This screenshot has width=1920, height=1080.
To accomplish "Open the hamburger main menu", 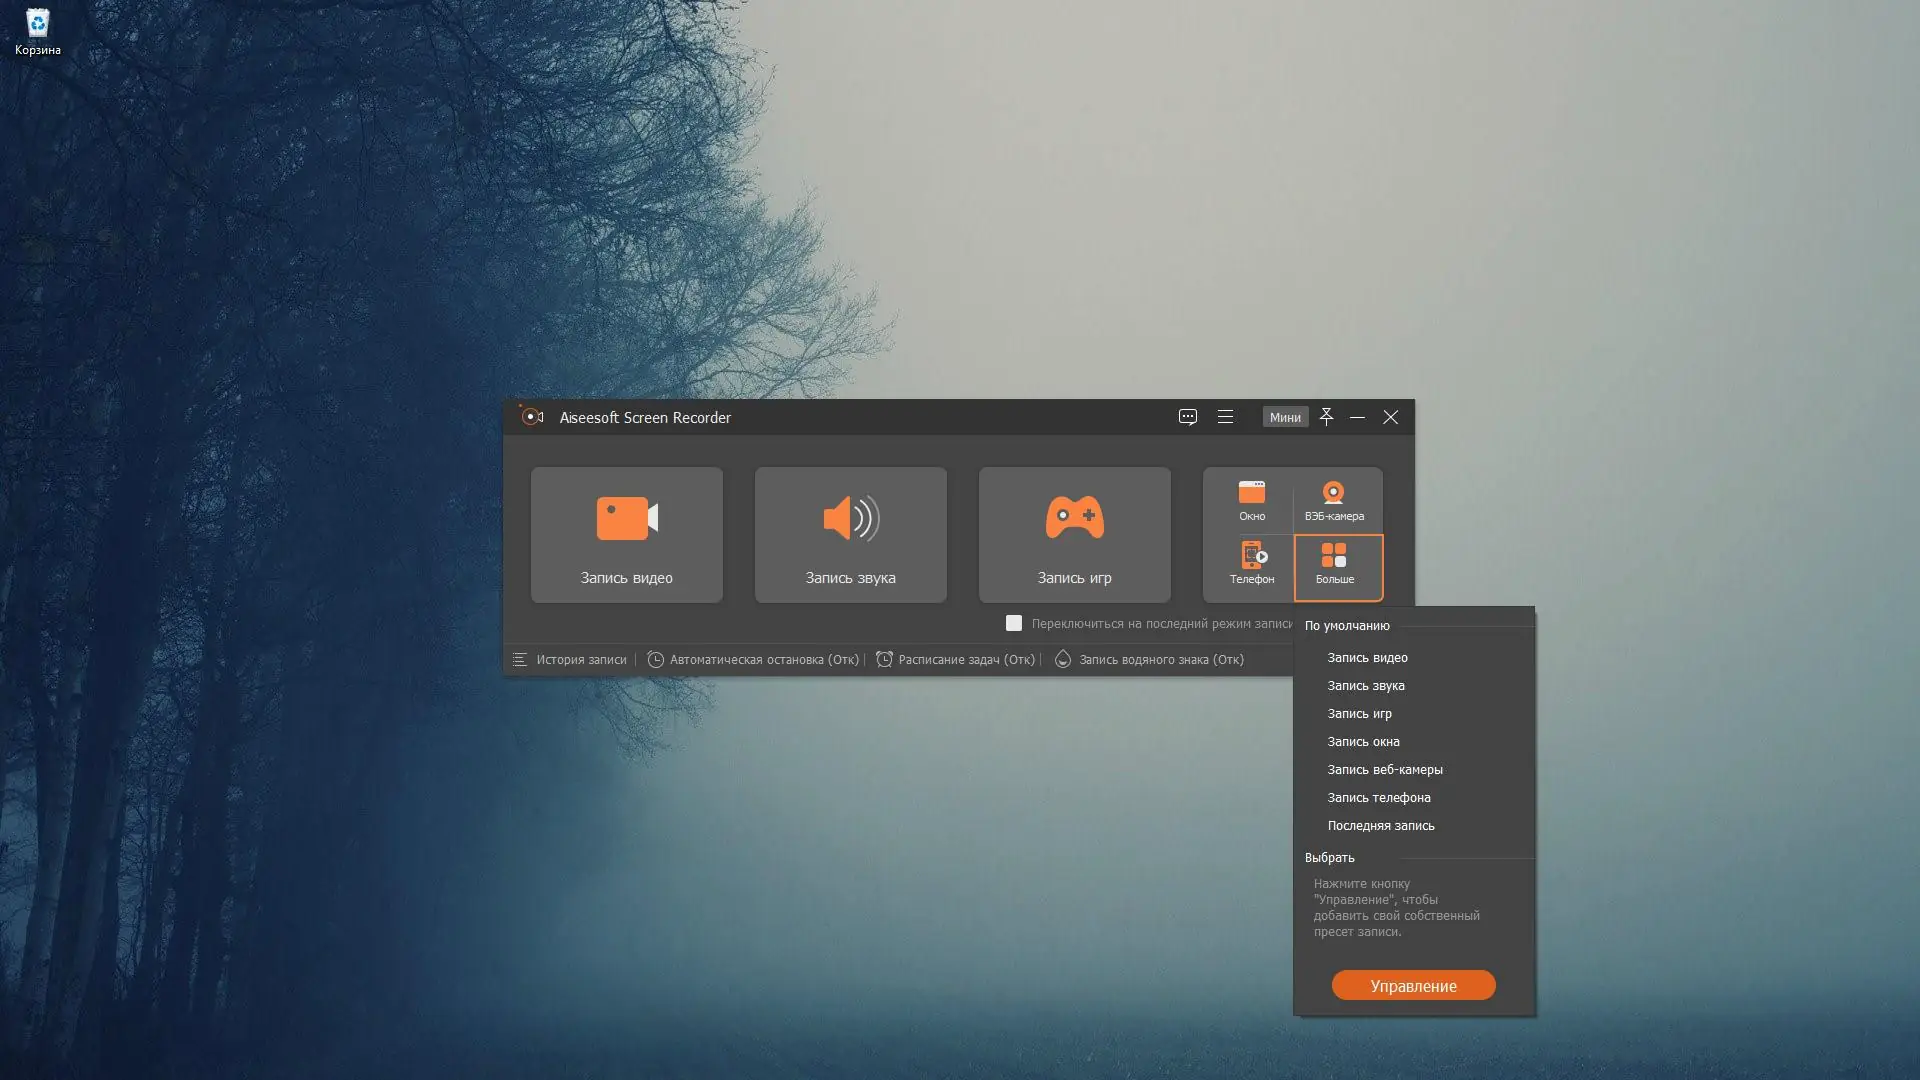I will tap(1225, 417).
